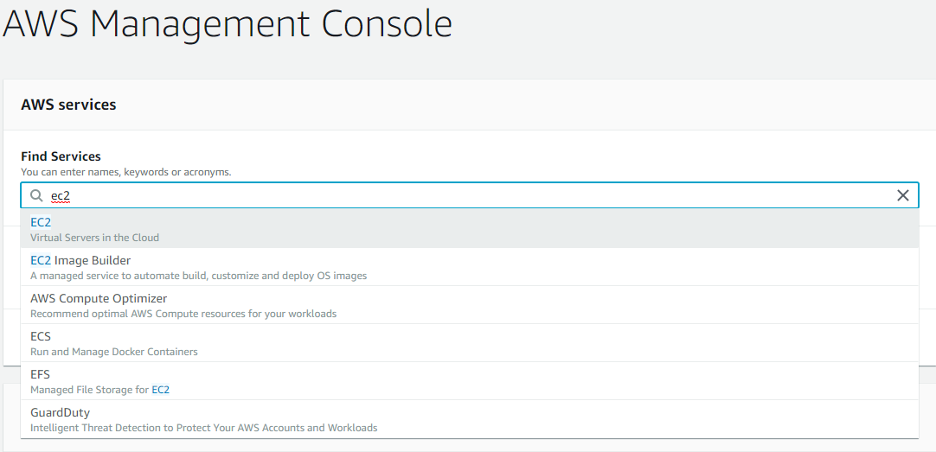Pick GuardDuty from the search results
This screenshot has width=936, height=452.
(x=470, y=419)
